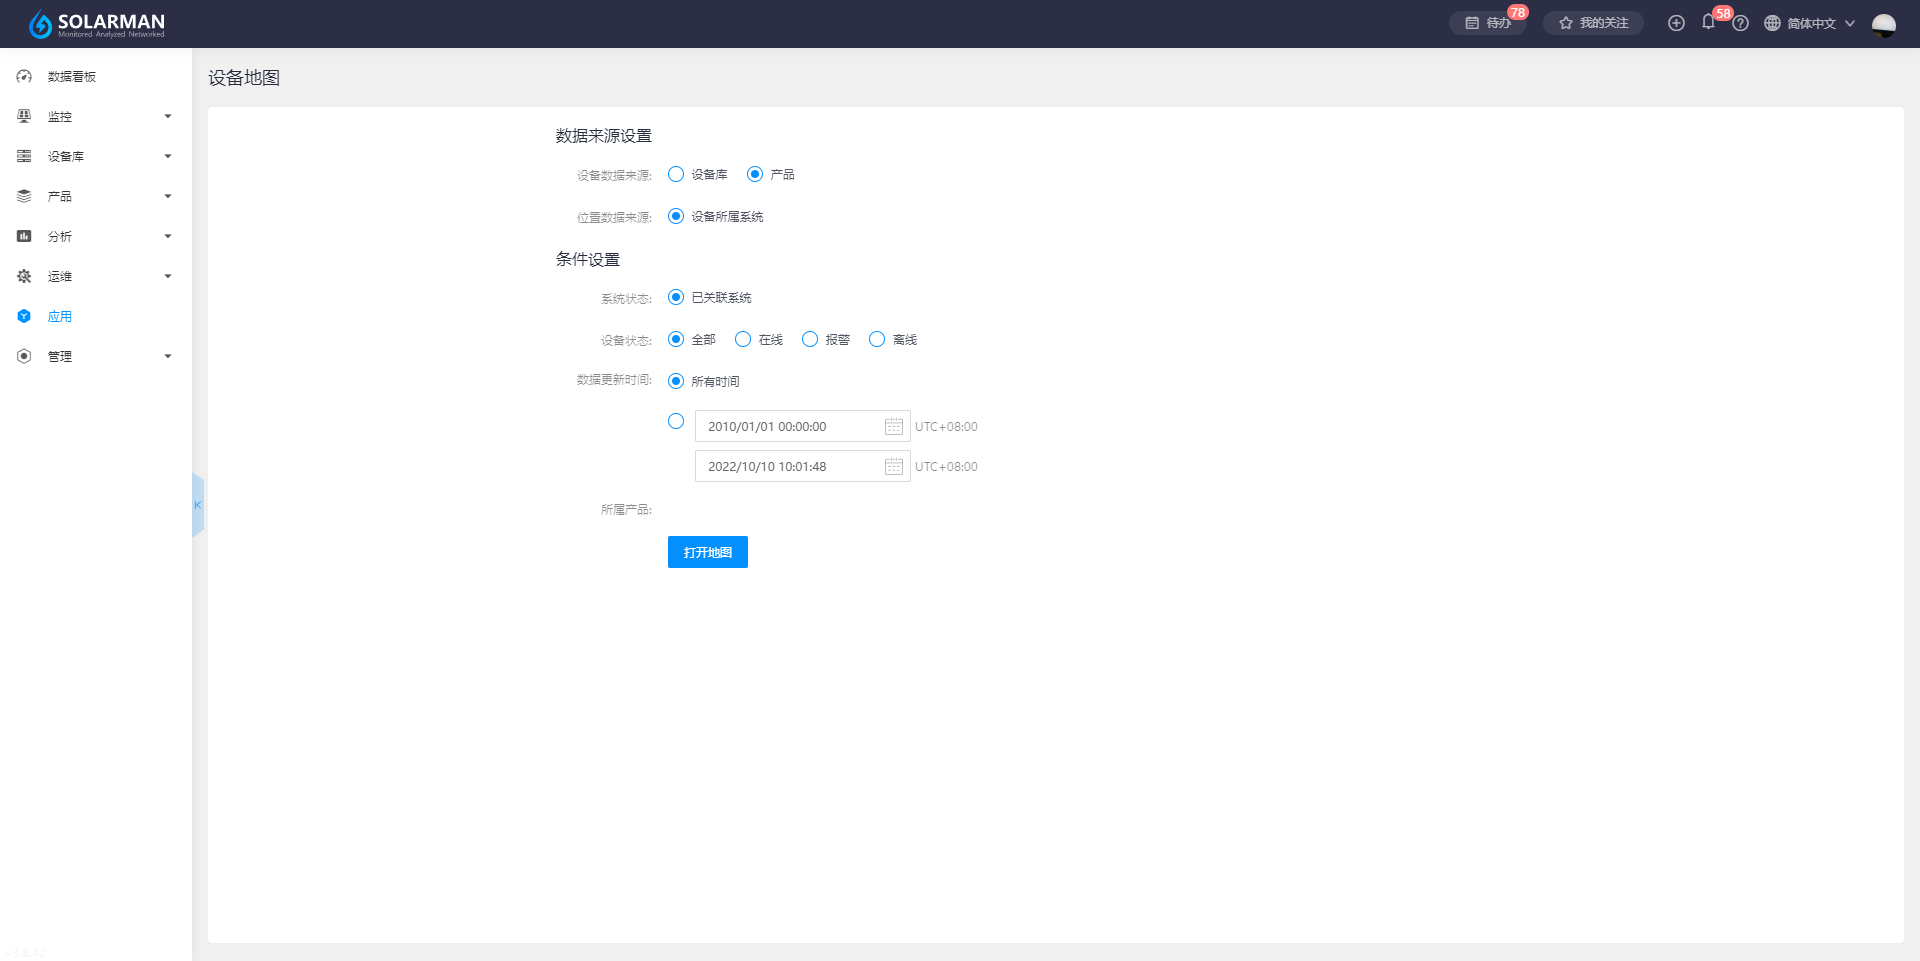Screen dimensions: 1920x961
Task: Go to 数据看板 in sidebar
Action: (71, 76)
